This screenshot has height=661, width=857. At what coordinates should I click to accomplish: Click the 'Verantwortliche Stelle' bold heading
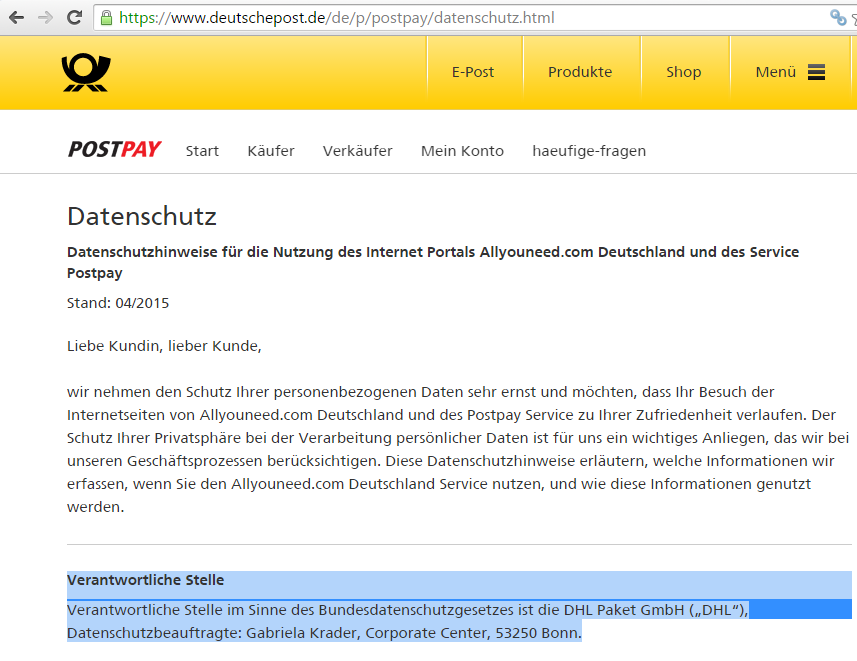coord(145,580)
